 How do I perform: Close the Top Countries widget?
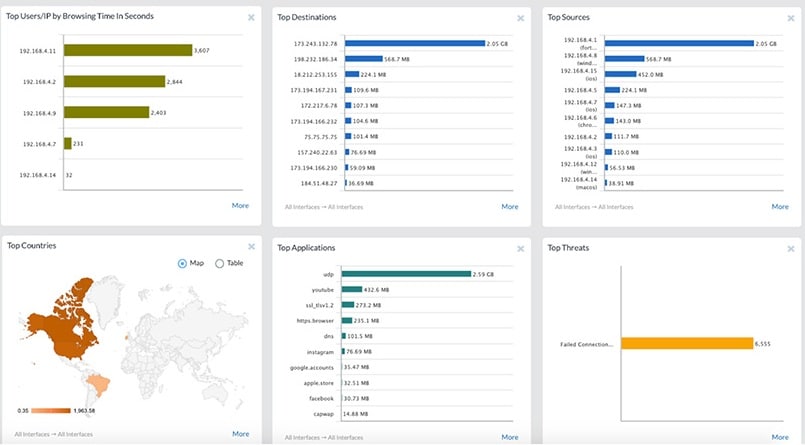(x=249, y=247)
